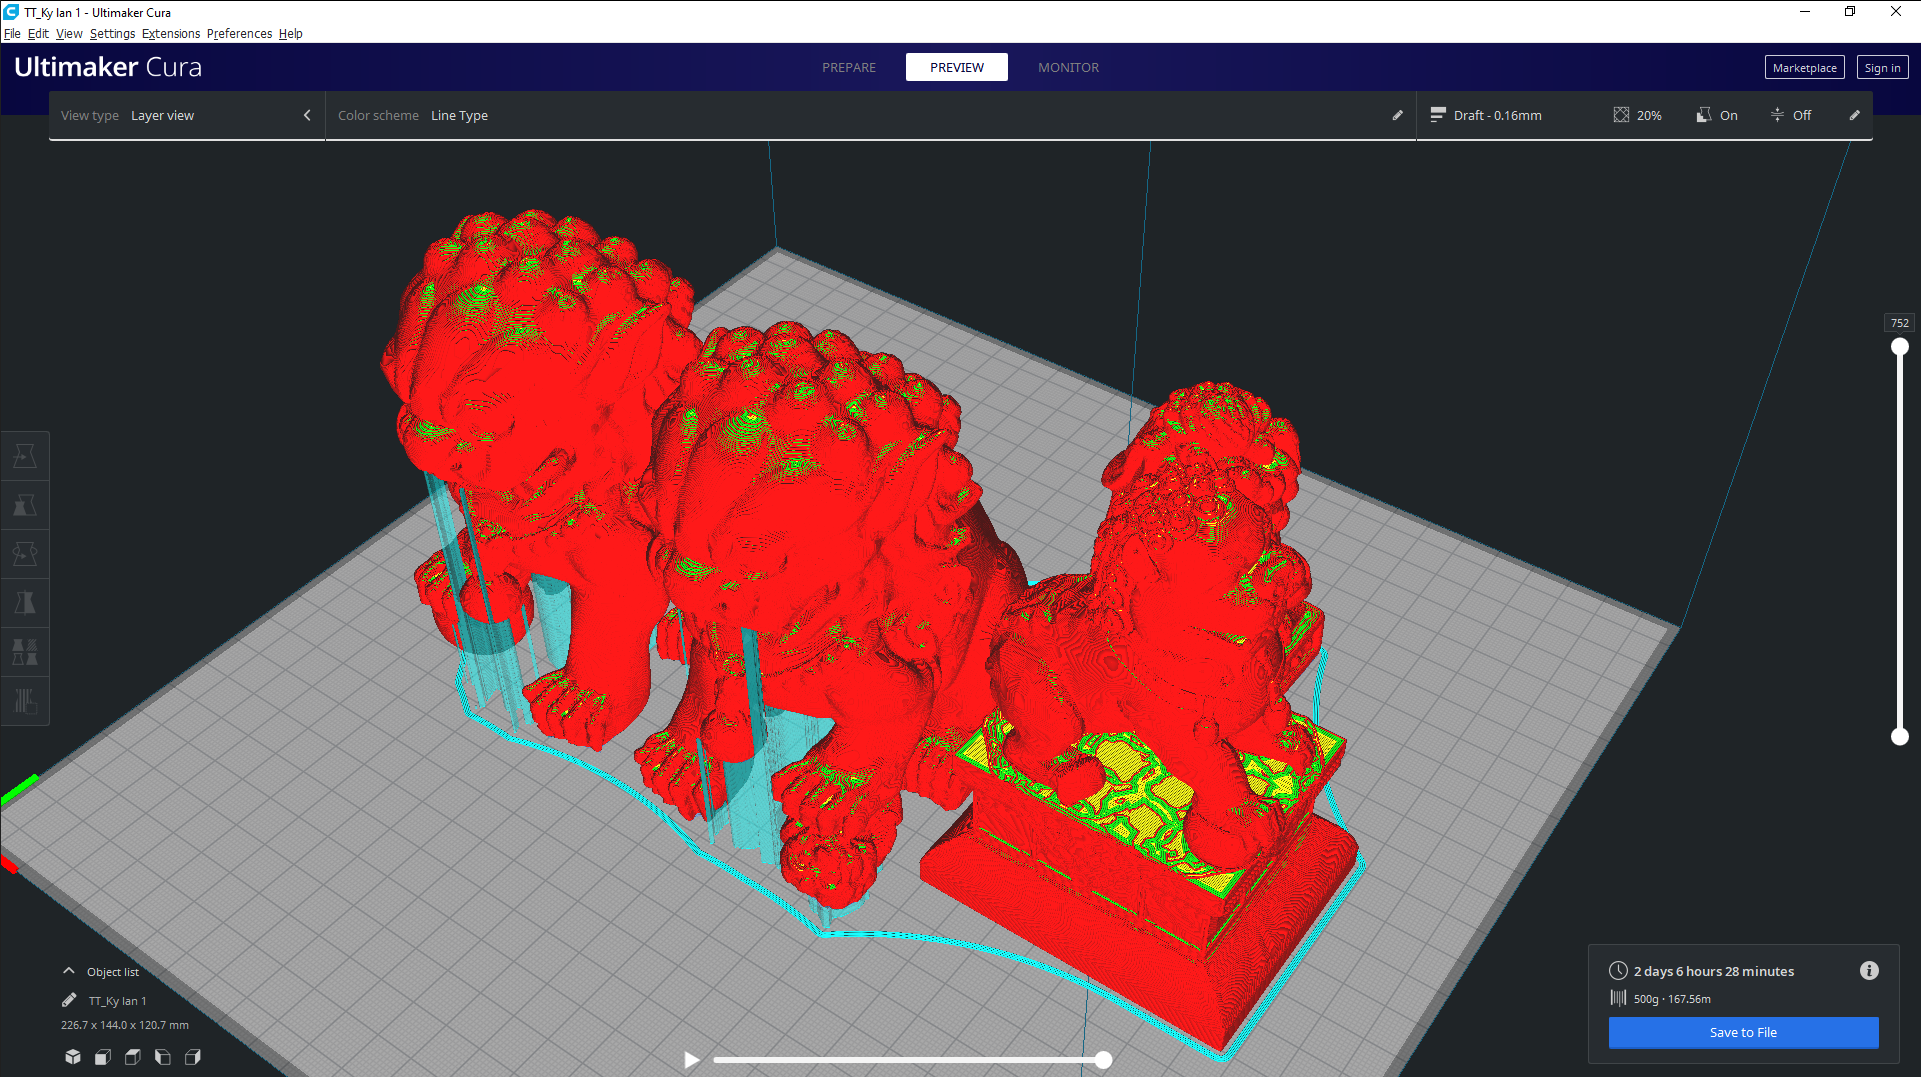Open the Preferences menu

(x=239, y=34)
